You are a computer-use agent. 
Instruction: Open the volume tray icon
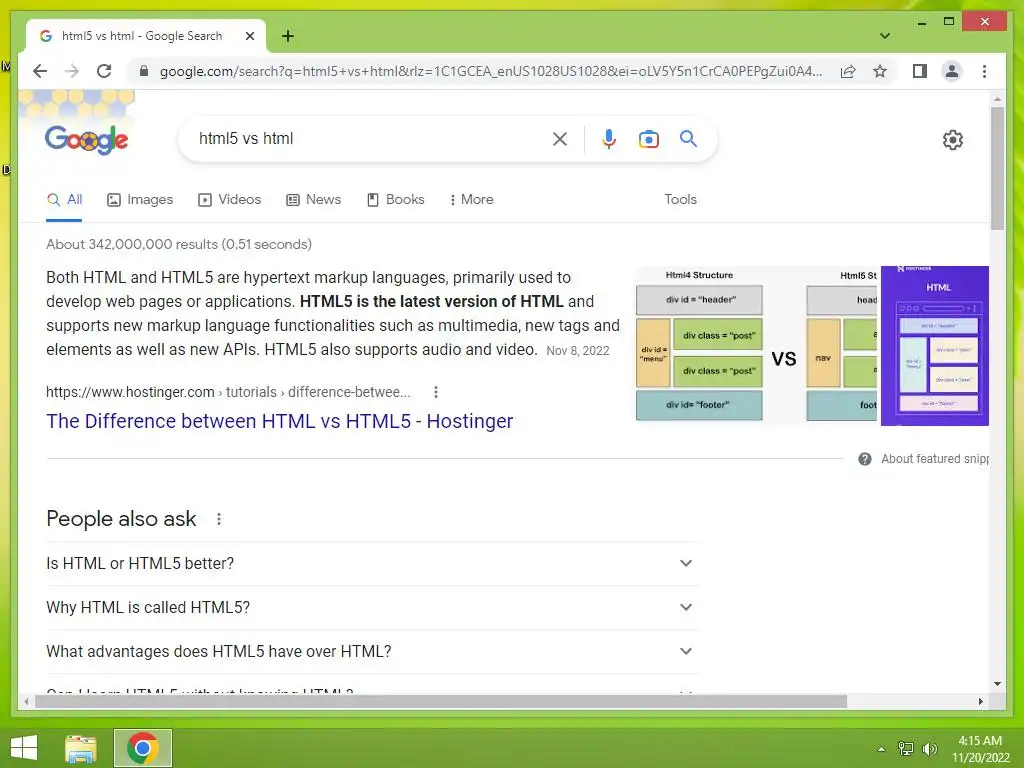click(x=930, y=748)
